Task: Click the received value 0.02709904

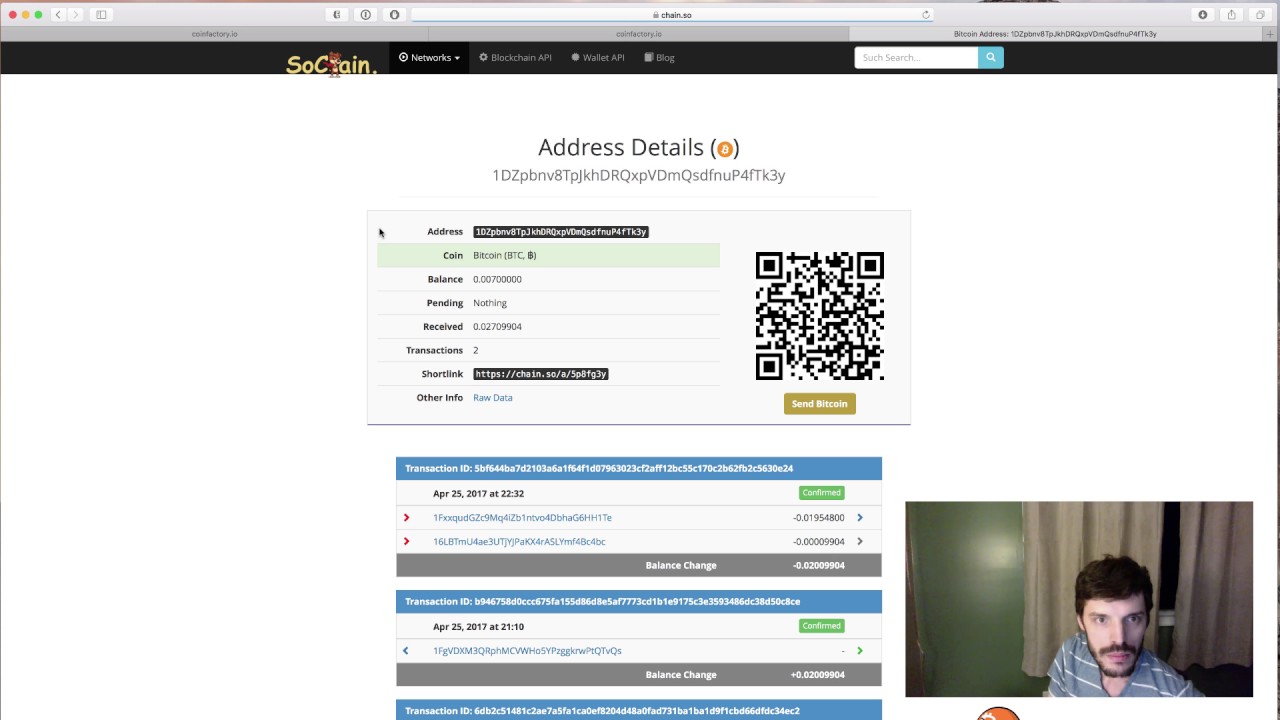Action: [497, 327]
